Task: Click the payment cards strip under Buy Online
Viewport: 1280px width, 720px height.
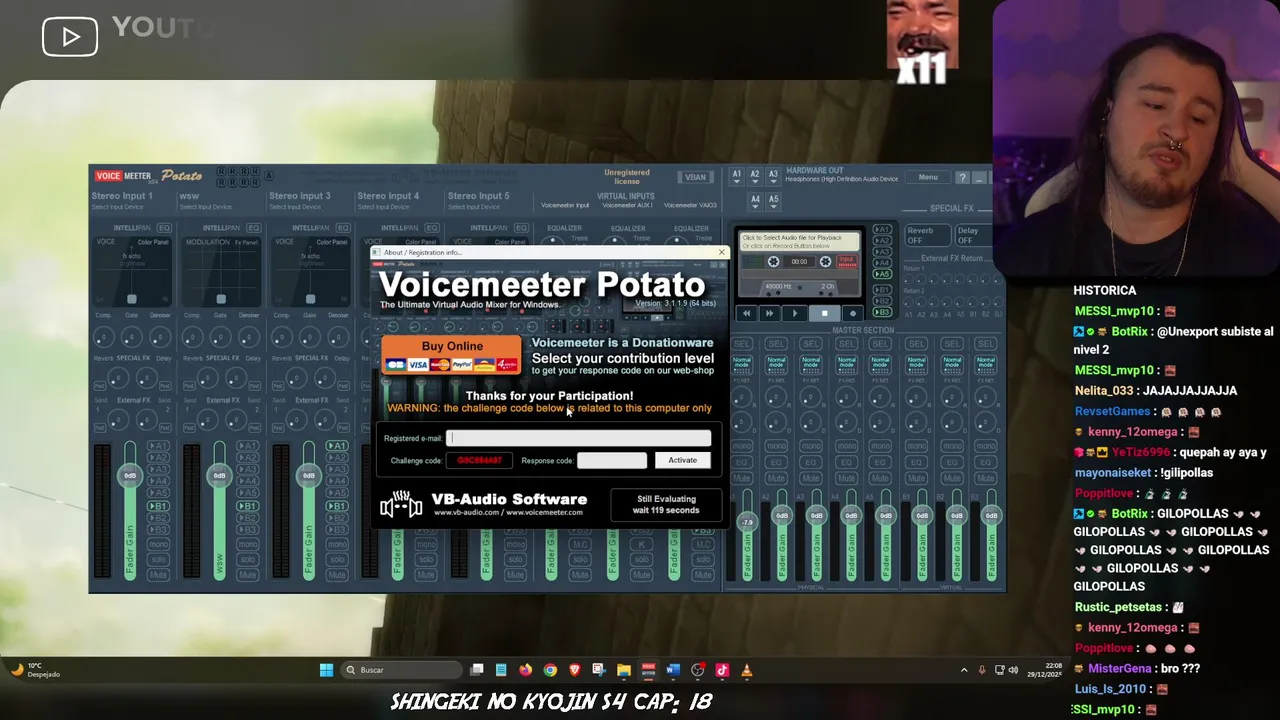Action: [452, 365]
